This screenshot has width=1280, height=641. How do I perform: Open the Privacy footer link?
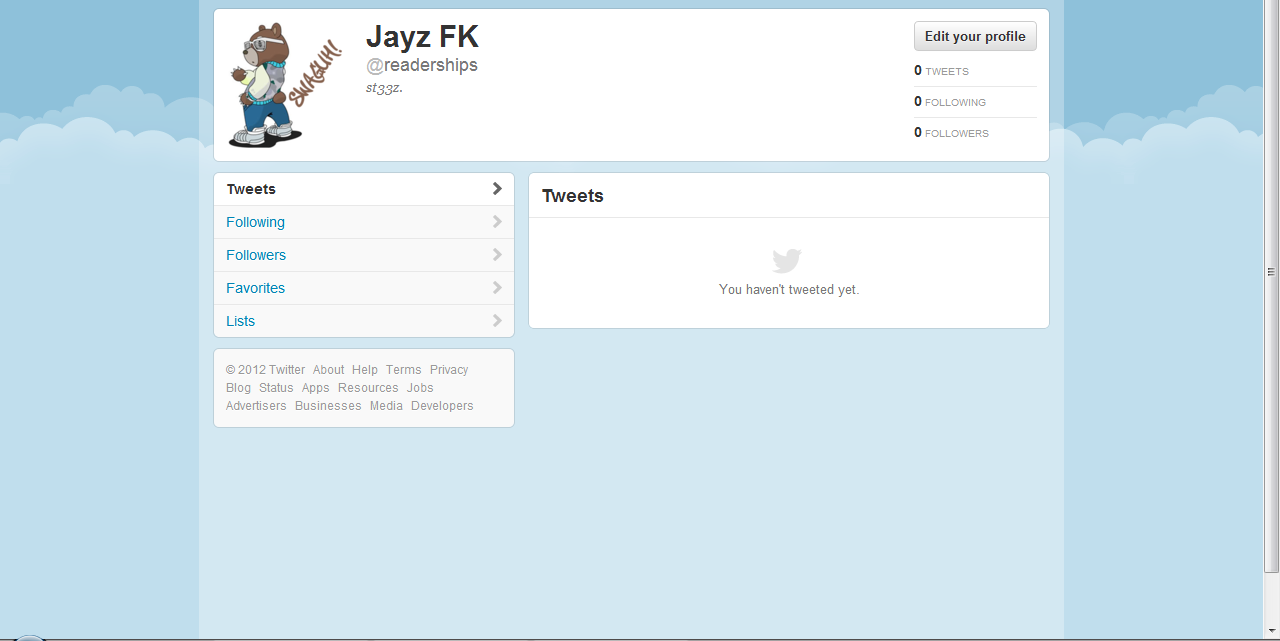pyautogui.click(x=449, y=370)
